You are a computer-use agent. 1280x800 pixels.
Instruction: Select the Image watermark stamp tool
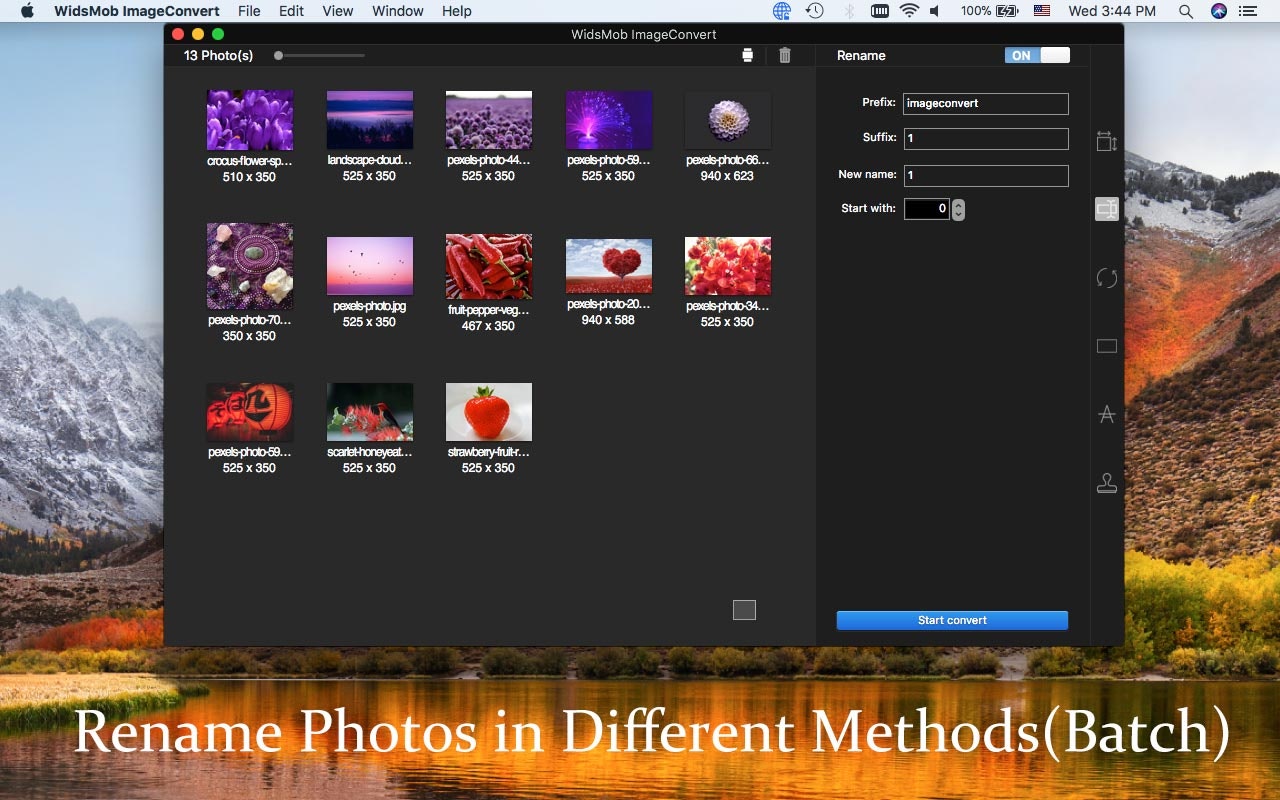pyautogui.click(x=1106, y=482)
